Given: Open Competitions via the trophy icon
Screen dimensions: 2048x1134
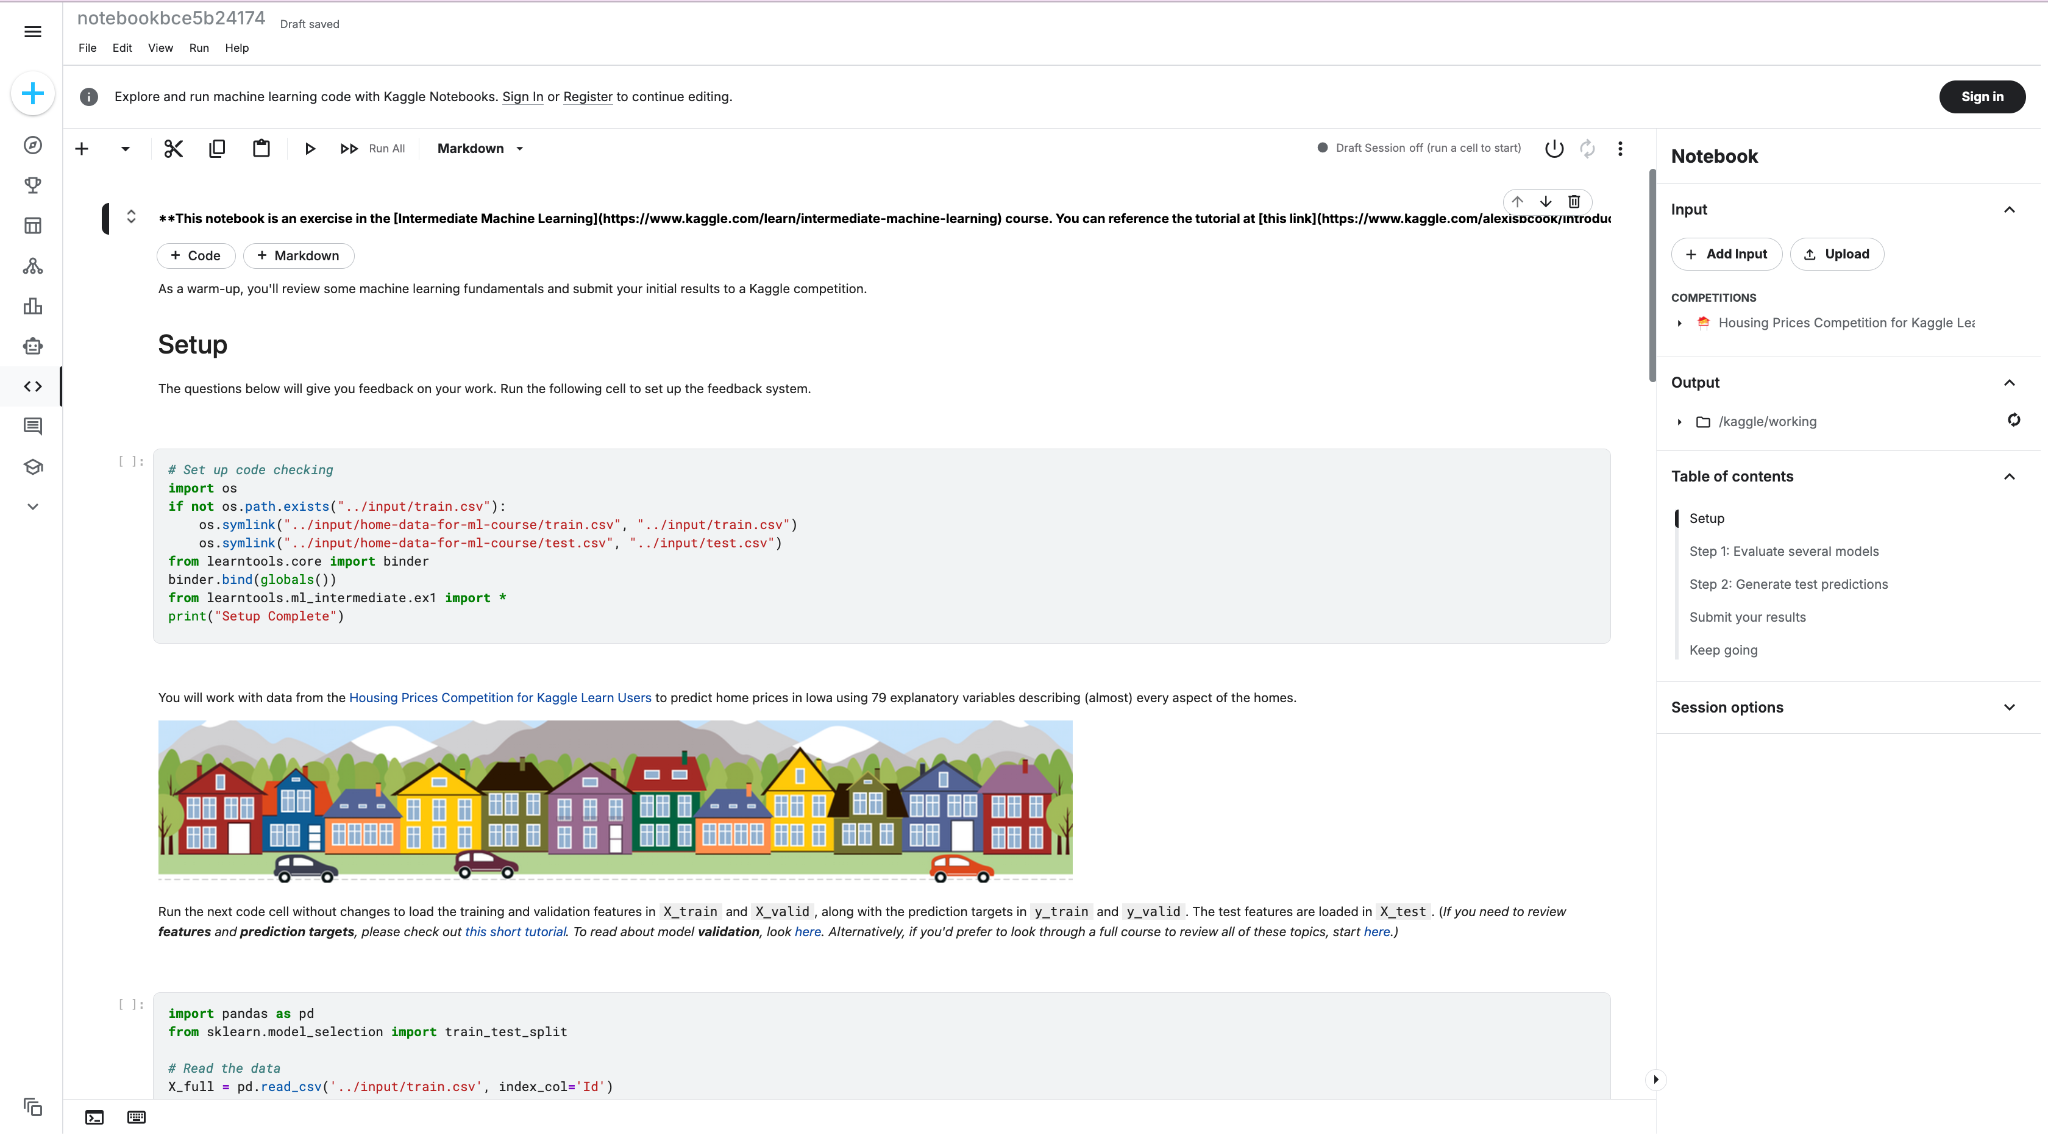Looking at the screenshot, I should [33, 184].
